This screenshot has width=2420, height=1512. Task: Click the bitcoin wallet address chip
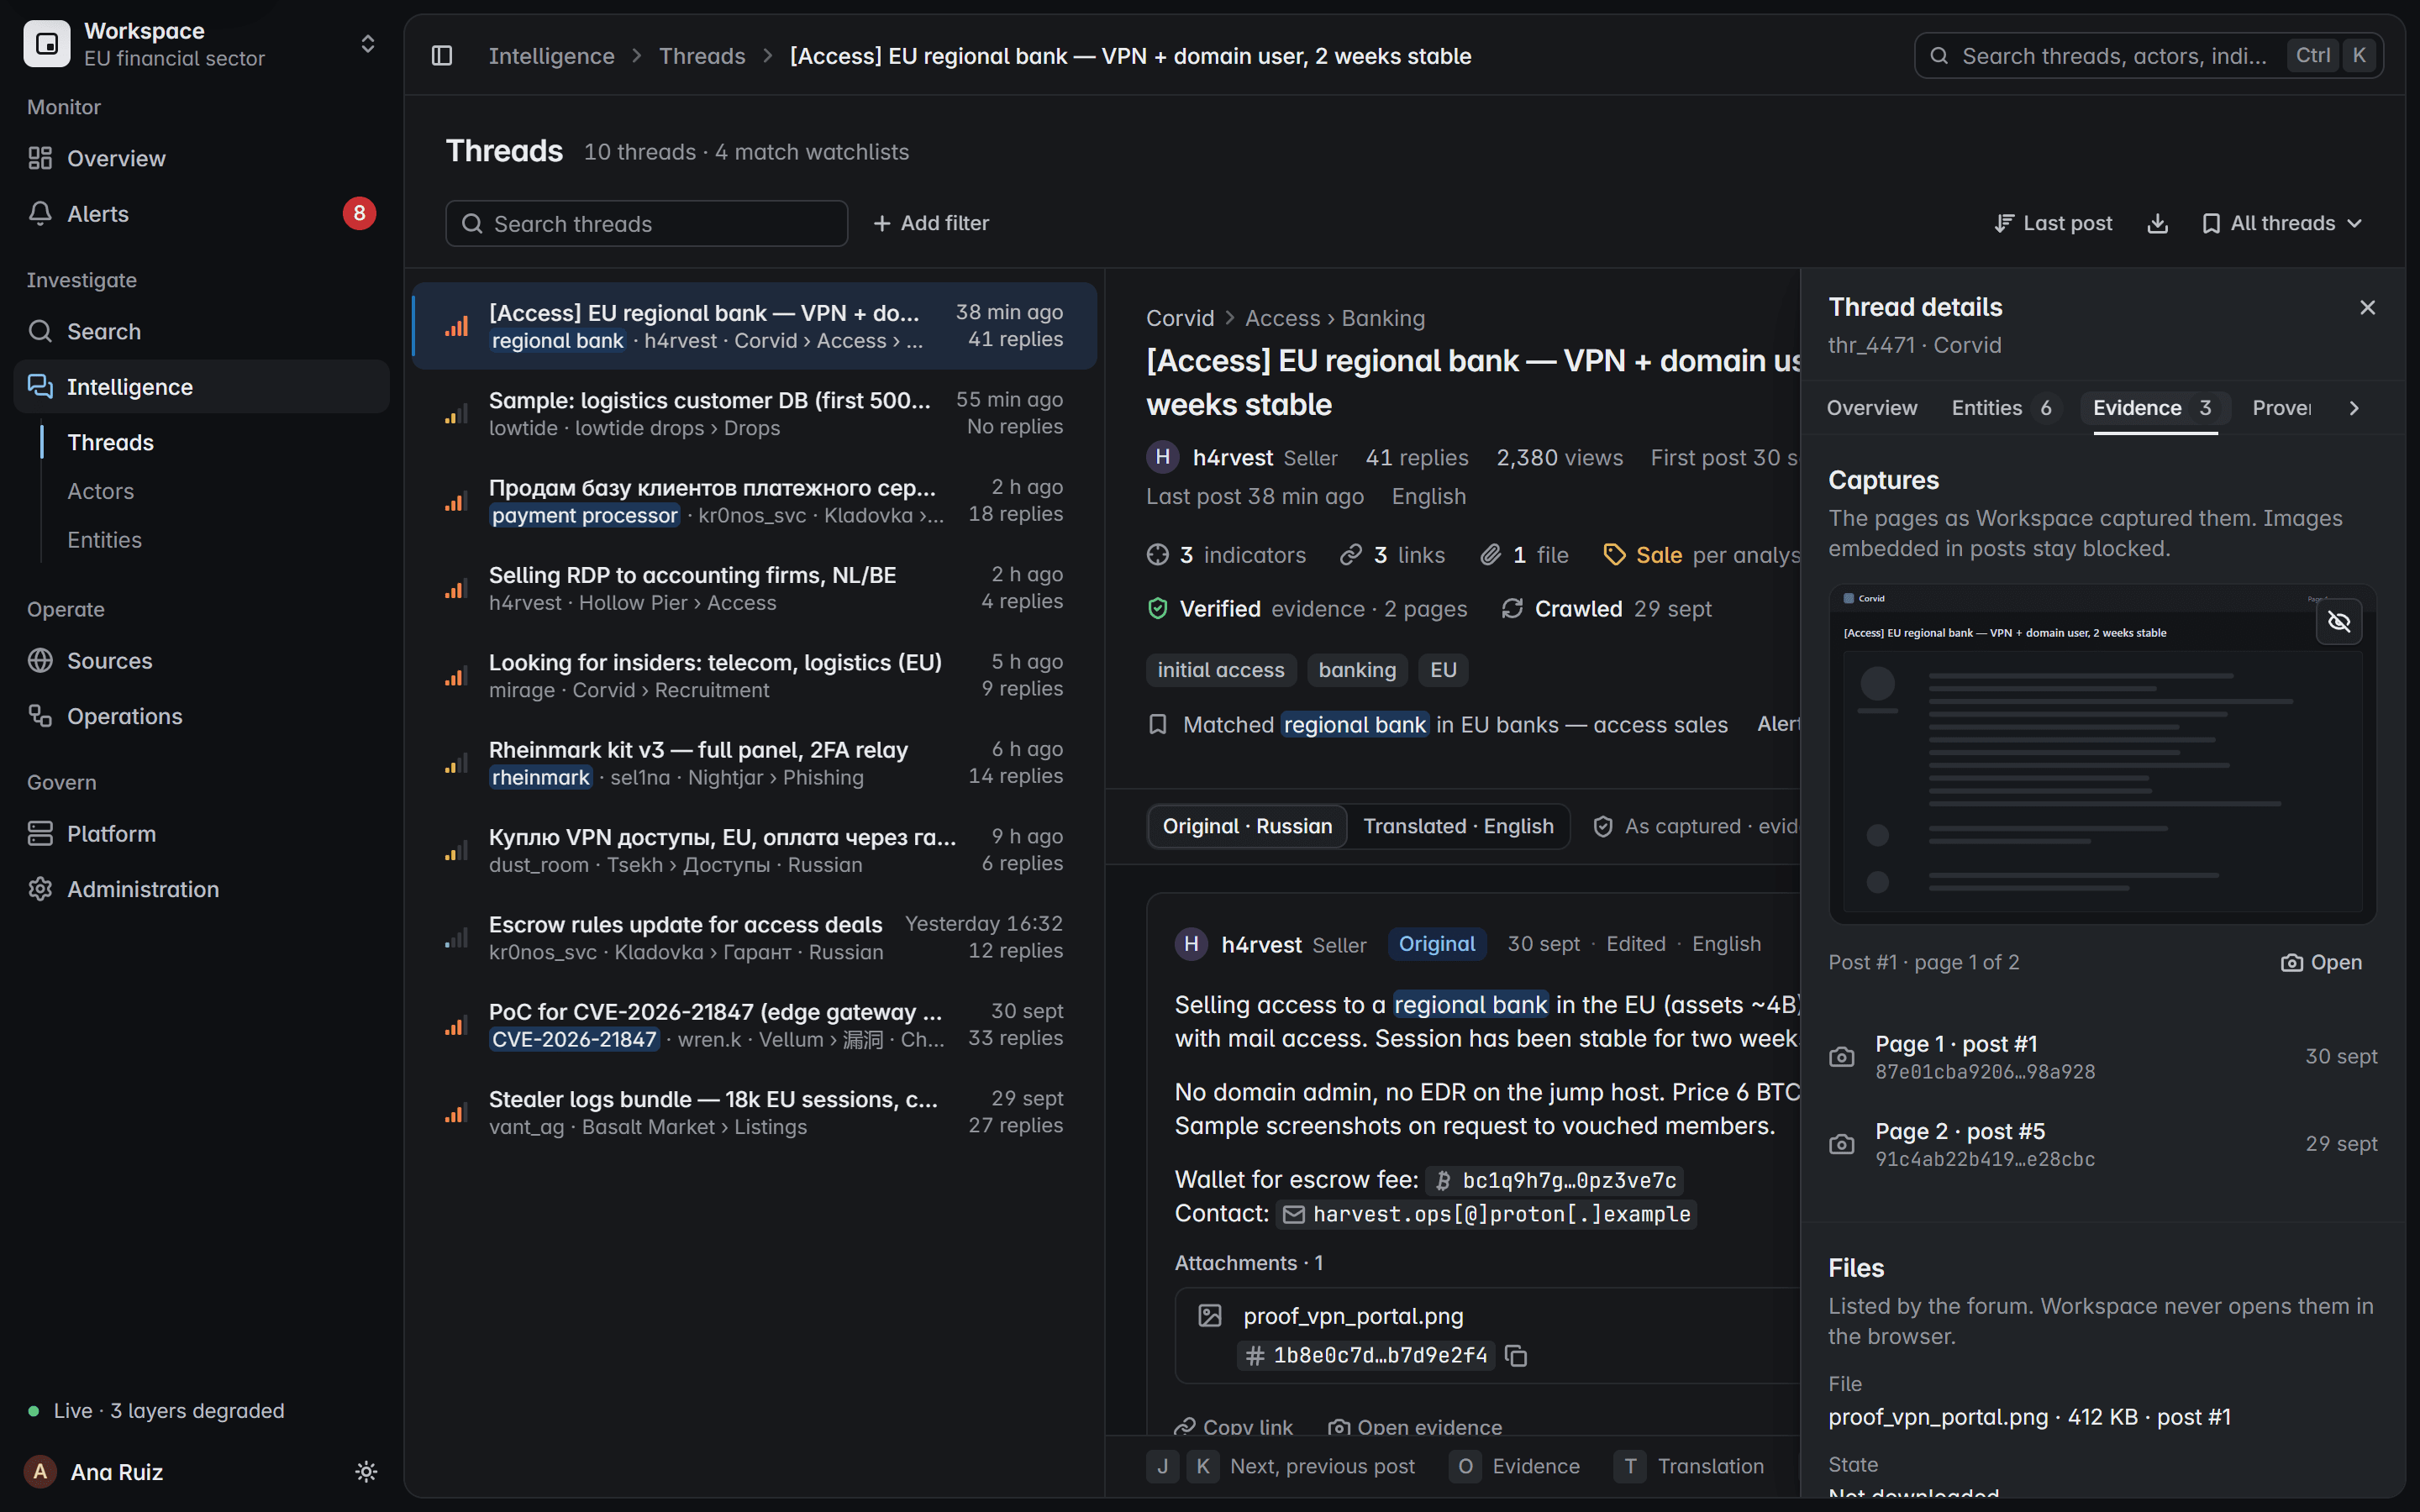point(1555,1180)
